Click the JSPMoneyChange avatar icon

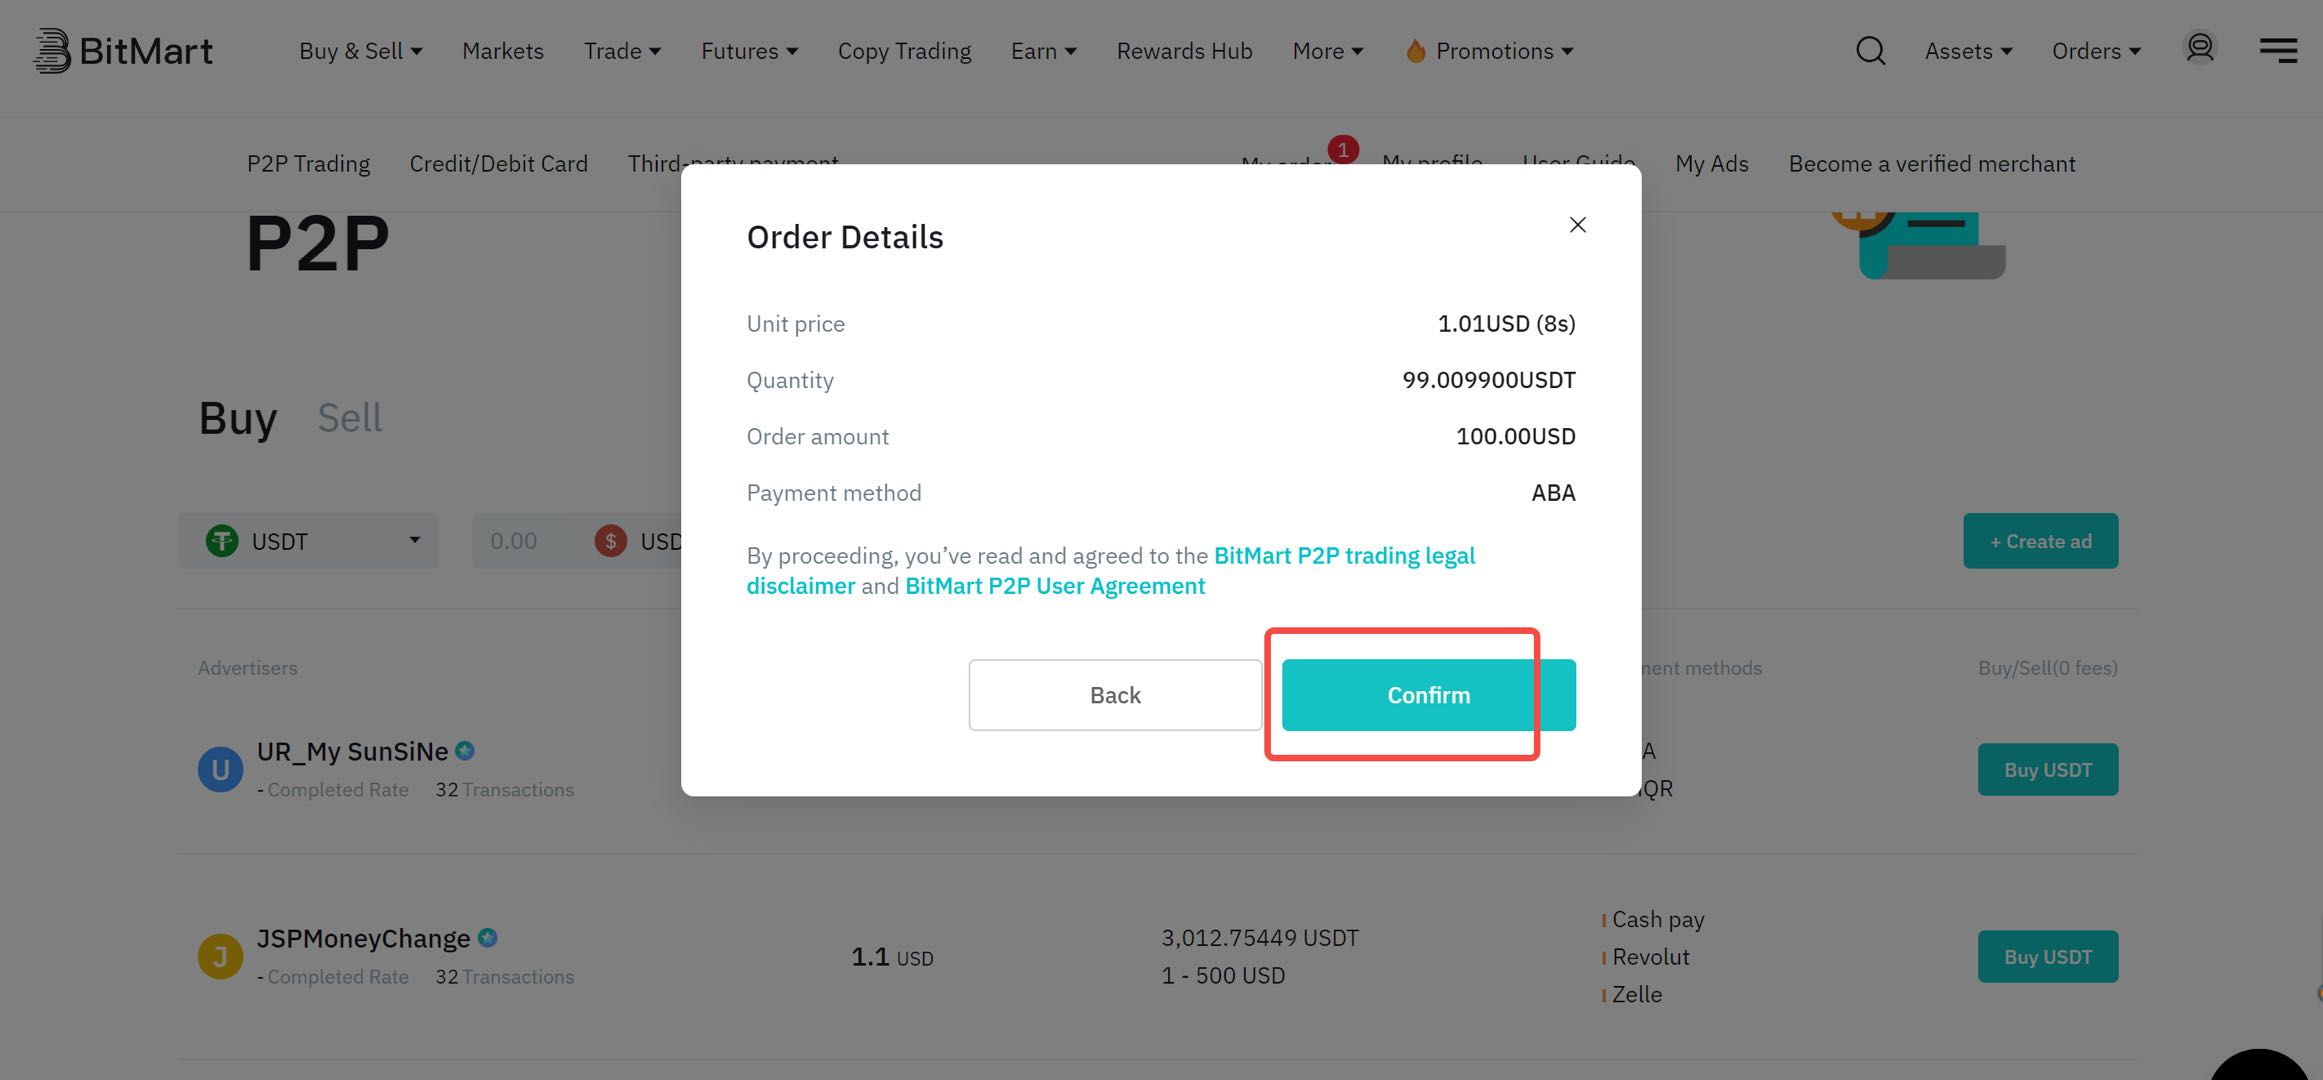(x=220, y=957)
